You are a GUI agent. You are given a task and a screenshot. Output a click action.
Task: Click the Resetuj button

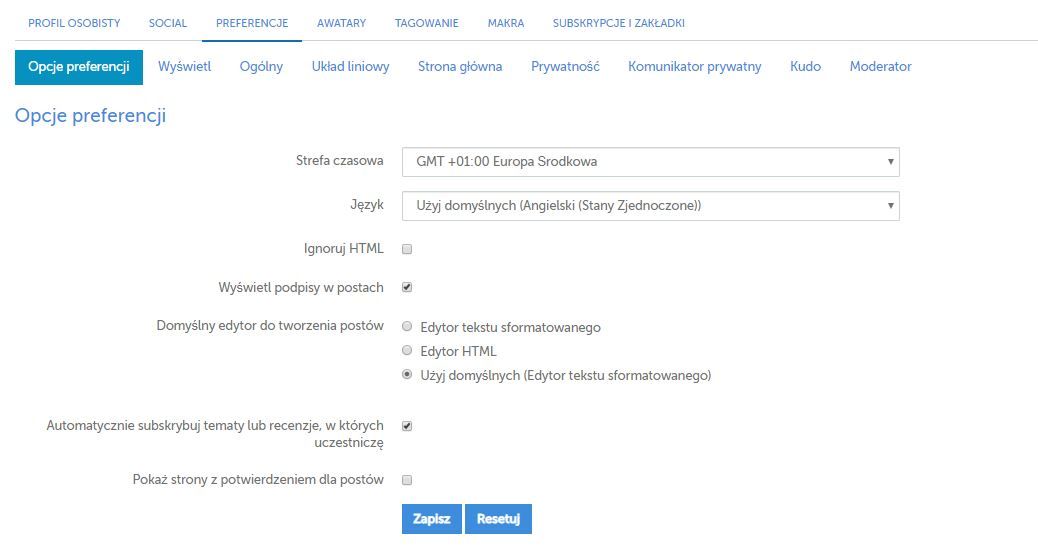[498, 519]
